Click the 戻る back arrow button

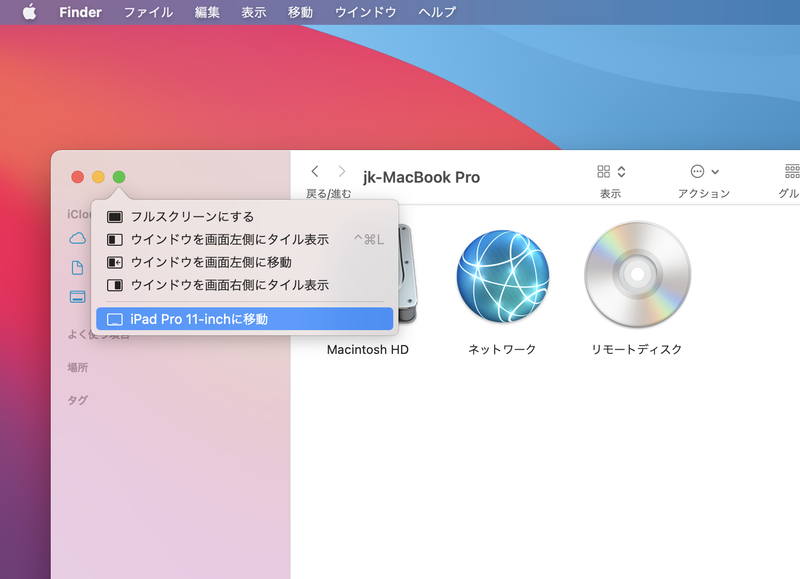pos(316,171)
